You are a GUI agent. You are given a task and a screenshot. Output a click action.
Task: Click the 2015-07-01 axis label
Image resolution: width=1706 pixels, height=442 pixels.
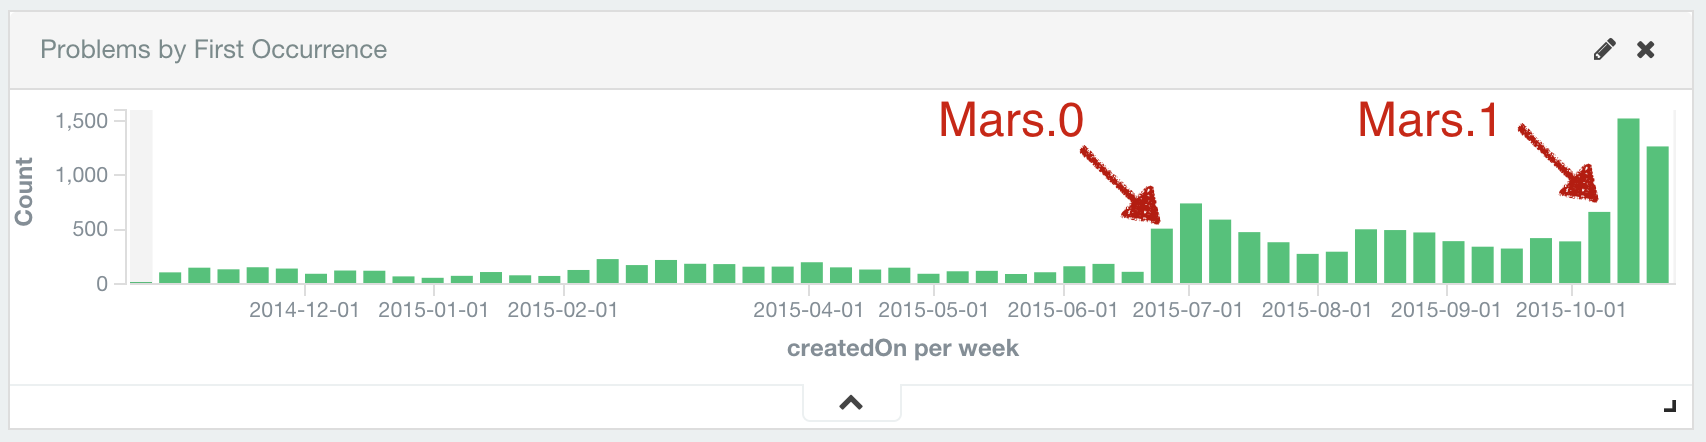tap(1187, 310)
